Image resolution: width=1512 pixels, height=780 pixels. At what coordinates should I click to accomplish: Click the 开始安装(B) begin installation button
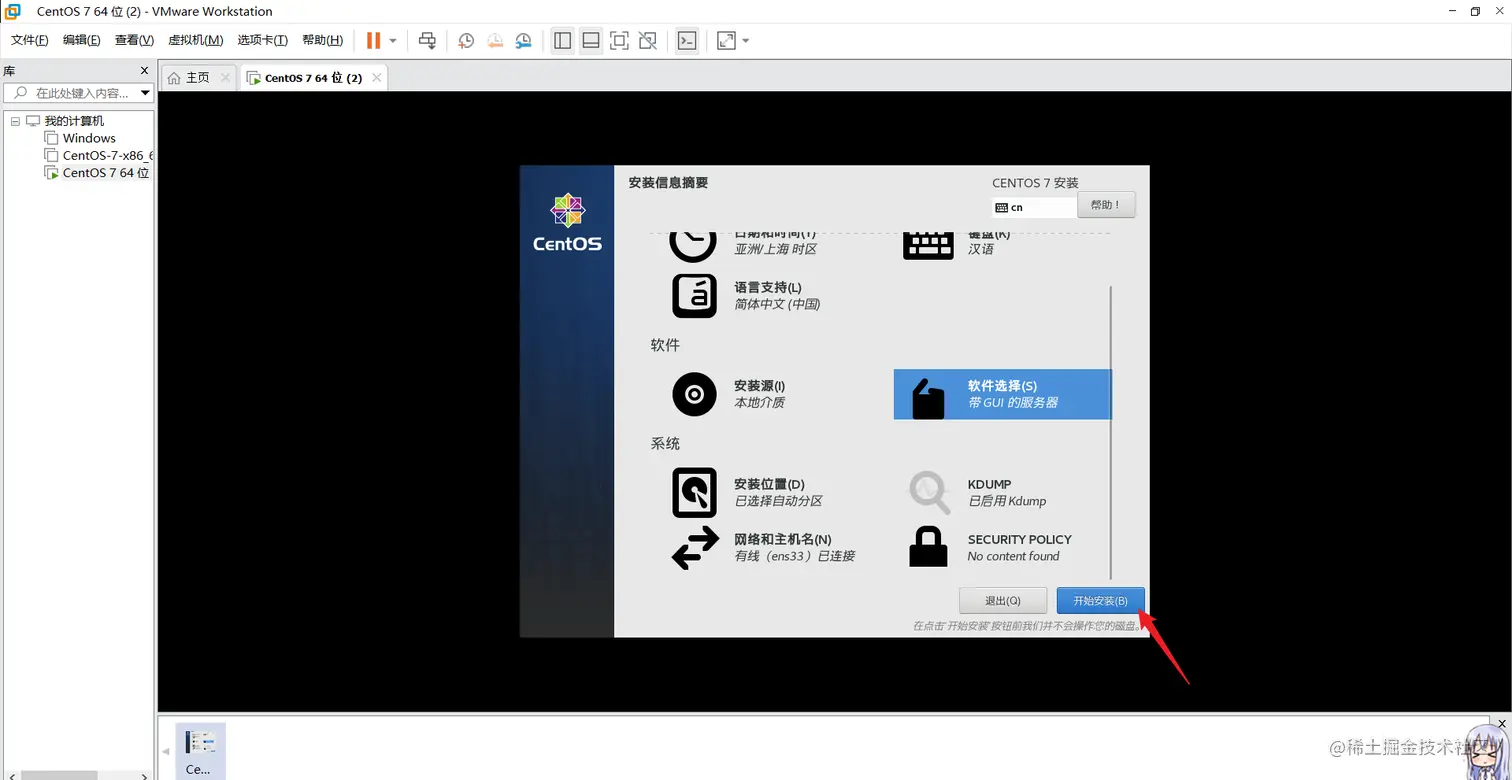[x=1100, y=600]
